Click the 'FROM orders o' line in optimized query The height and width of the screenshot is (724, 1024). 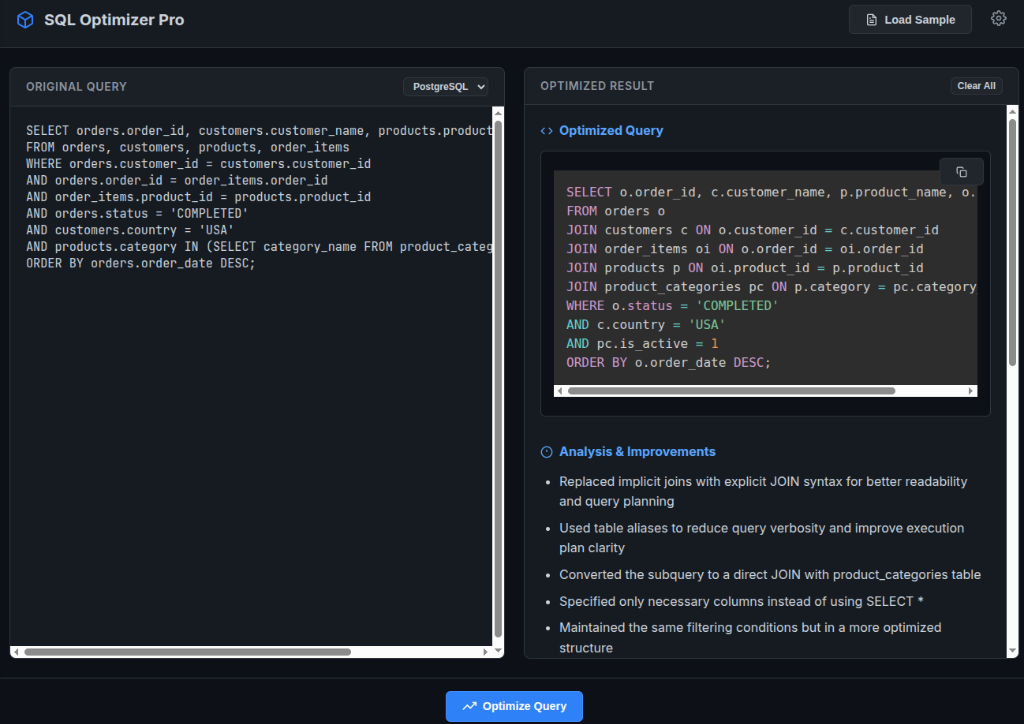(615, 211)
